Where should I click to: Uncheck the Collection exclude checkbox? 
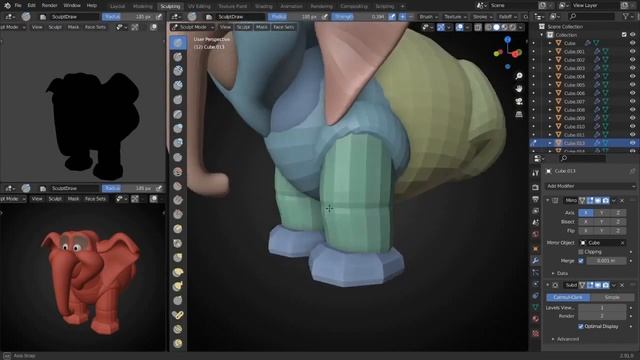coord(624,35)
